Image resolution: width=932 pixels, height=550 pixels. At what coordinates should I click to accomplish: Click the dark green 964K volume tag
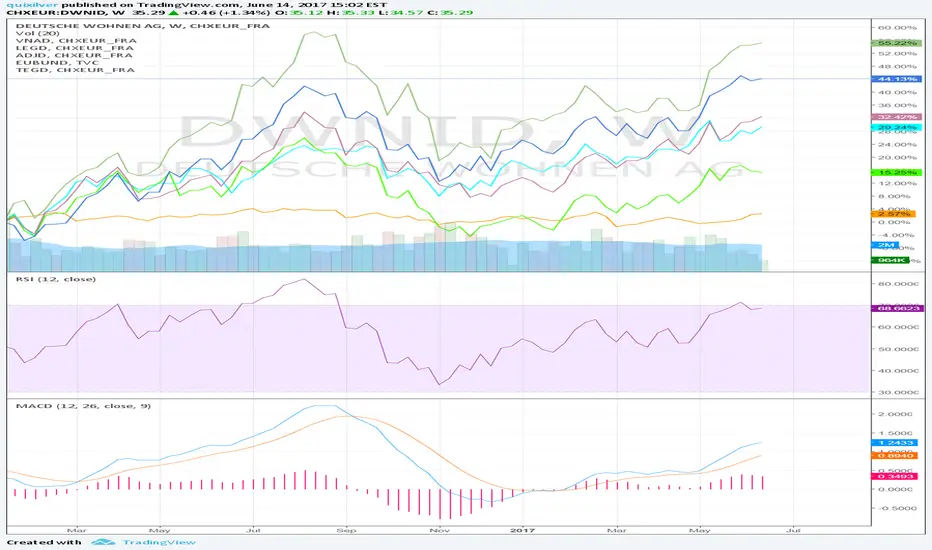click(890, 260)
